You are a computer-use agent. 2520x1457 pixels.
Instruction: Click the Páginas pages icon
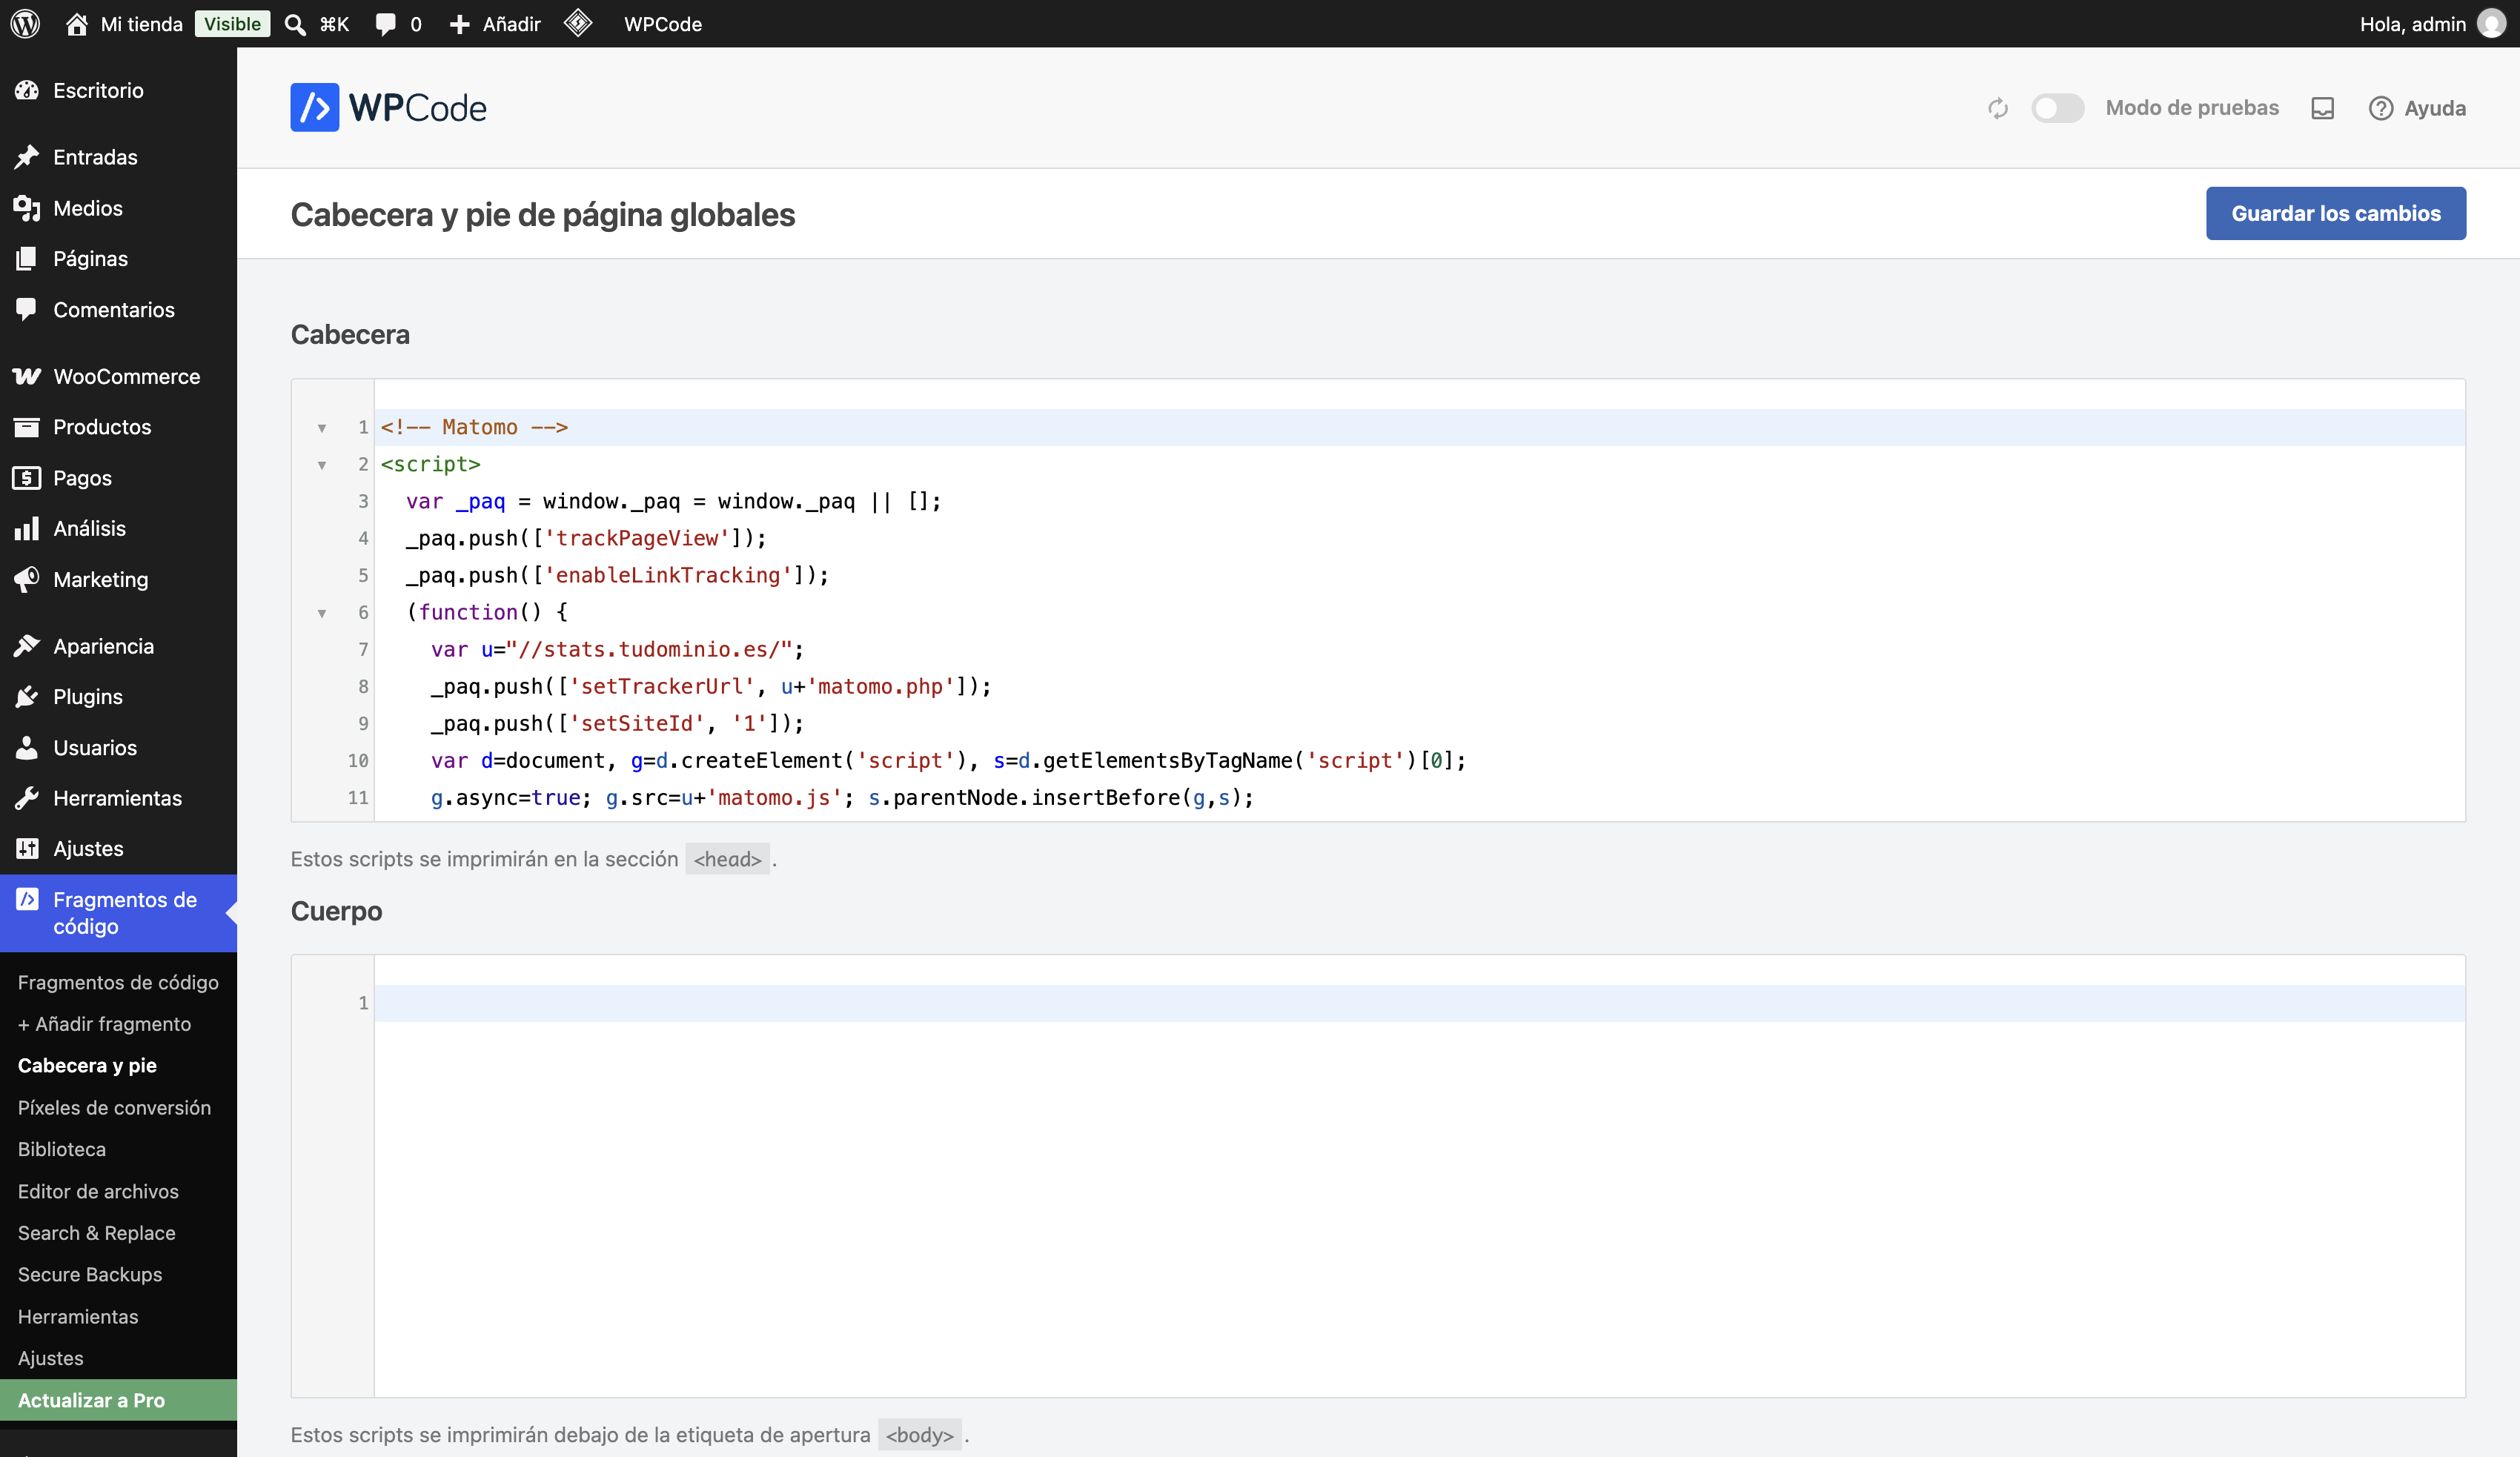tap(27, 259)
